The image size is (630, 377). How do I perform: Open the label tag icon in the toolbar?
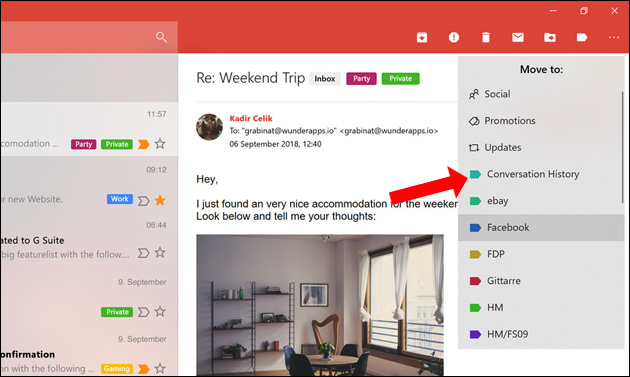point(582,37)
